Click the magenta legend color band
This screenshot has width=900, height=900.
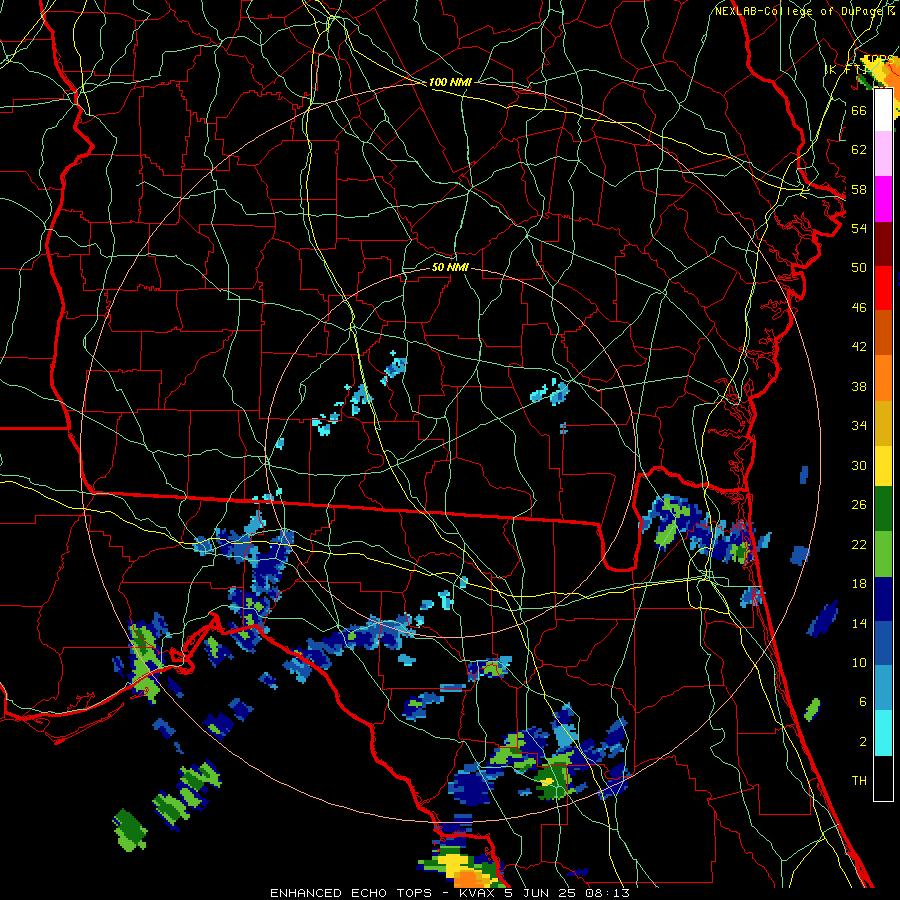pyautogui.click(x=883, y=199)
